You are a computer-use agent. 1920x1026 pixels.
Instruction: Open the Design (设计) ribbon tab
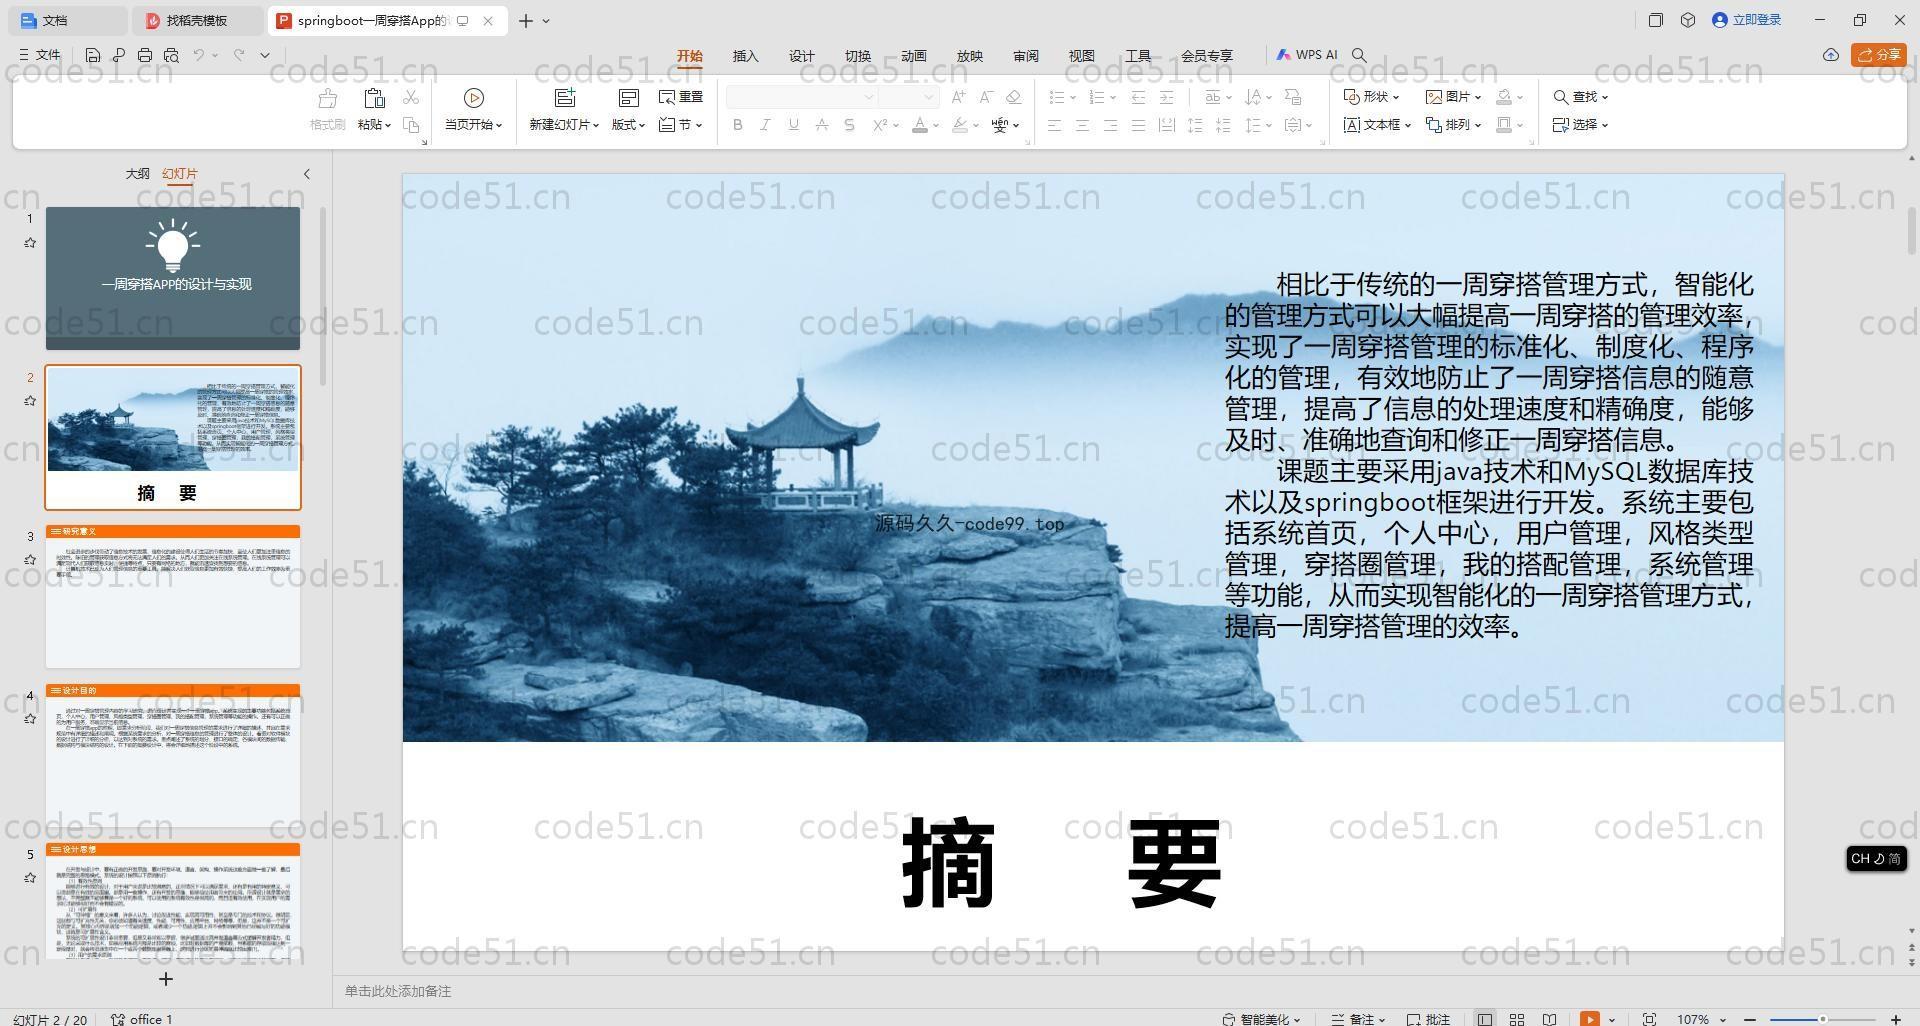click(802, 56)
